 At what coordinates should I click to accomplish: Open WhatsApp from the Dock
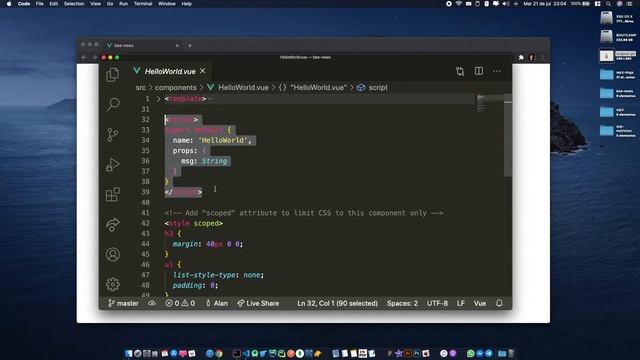(x=471, y=353)
